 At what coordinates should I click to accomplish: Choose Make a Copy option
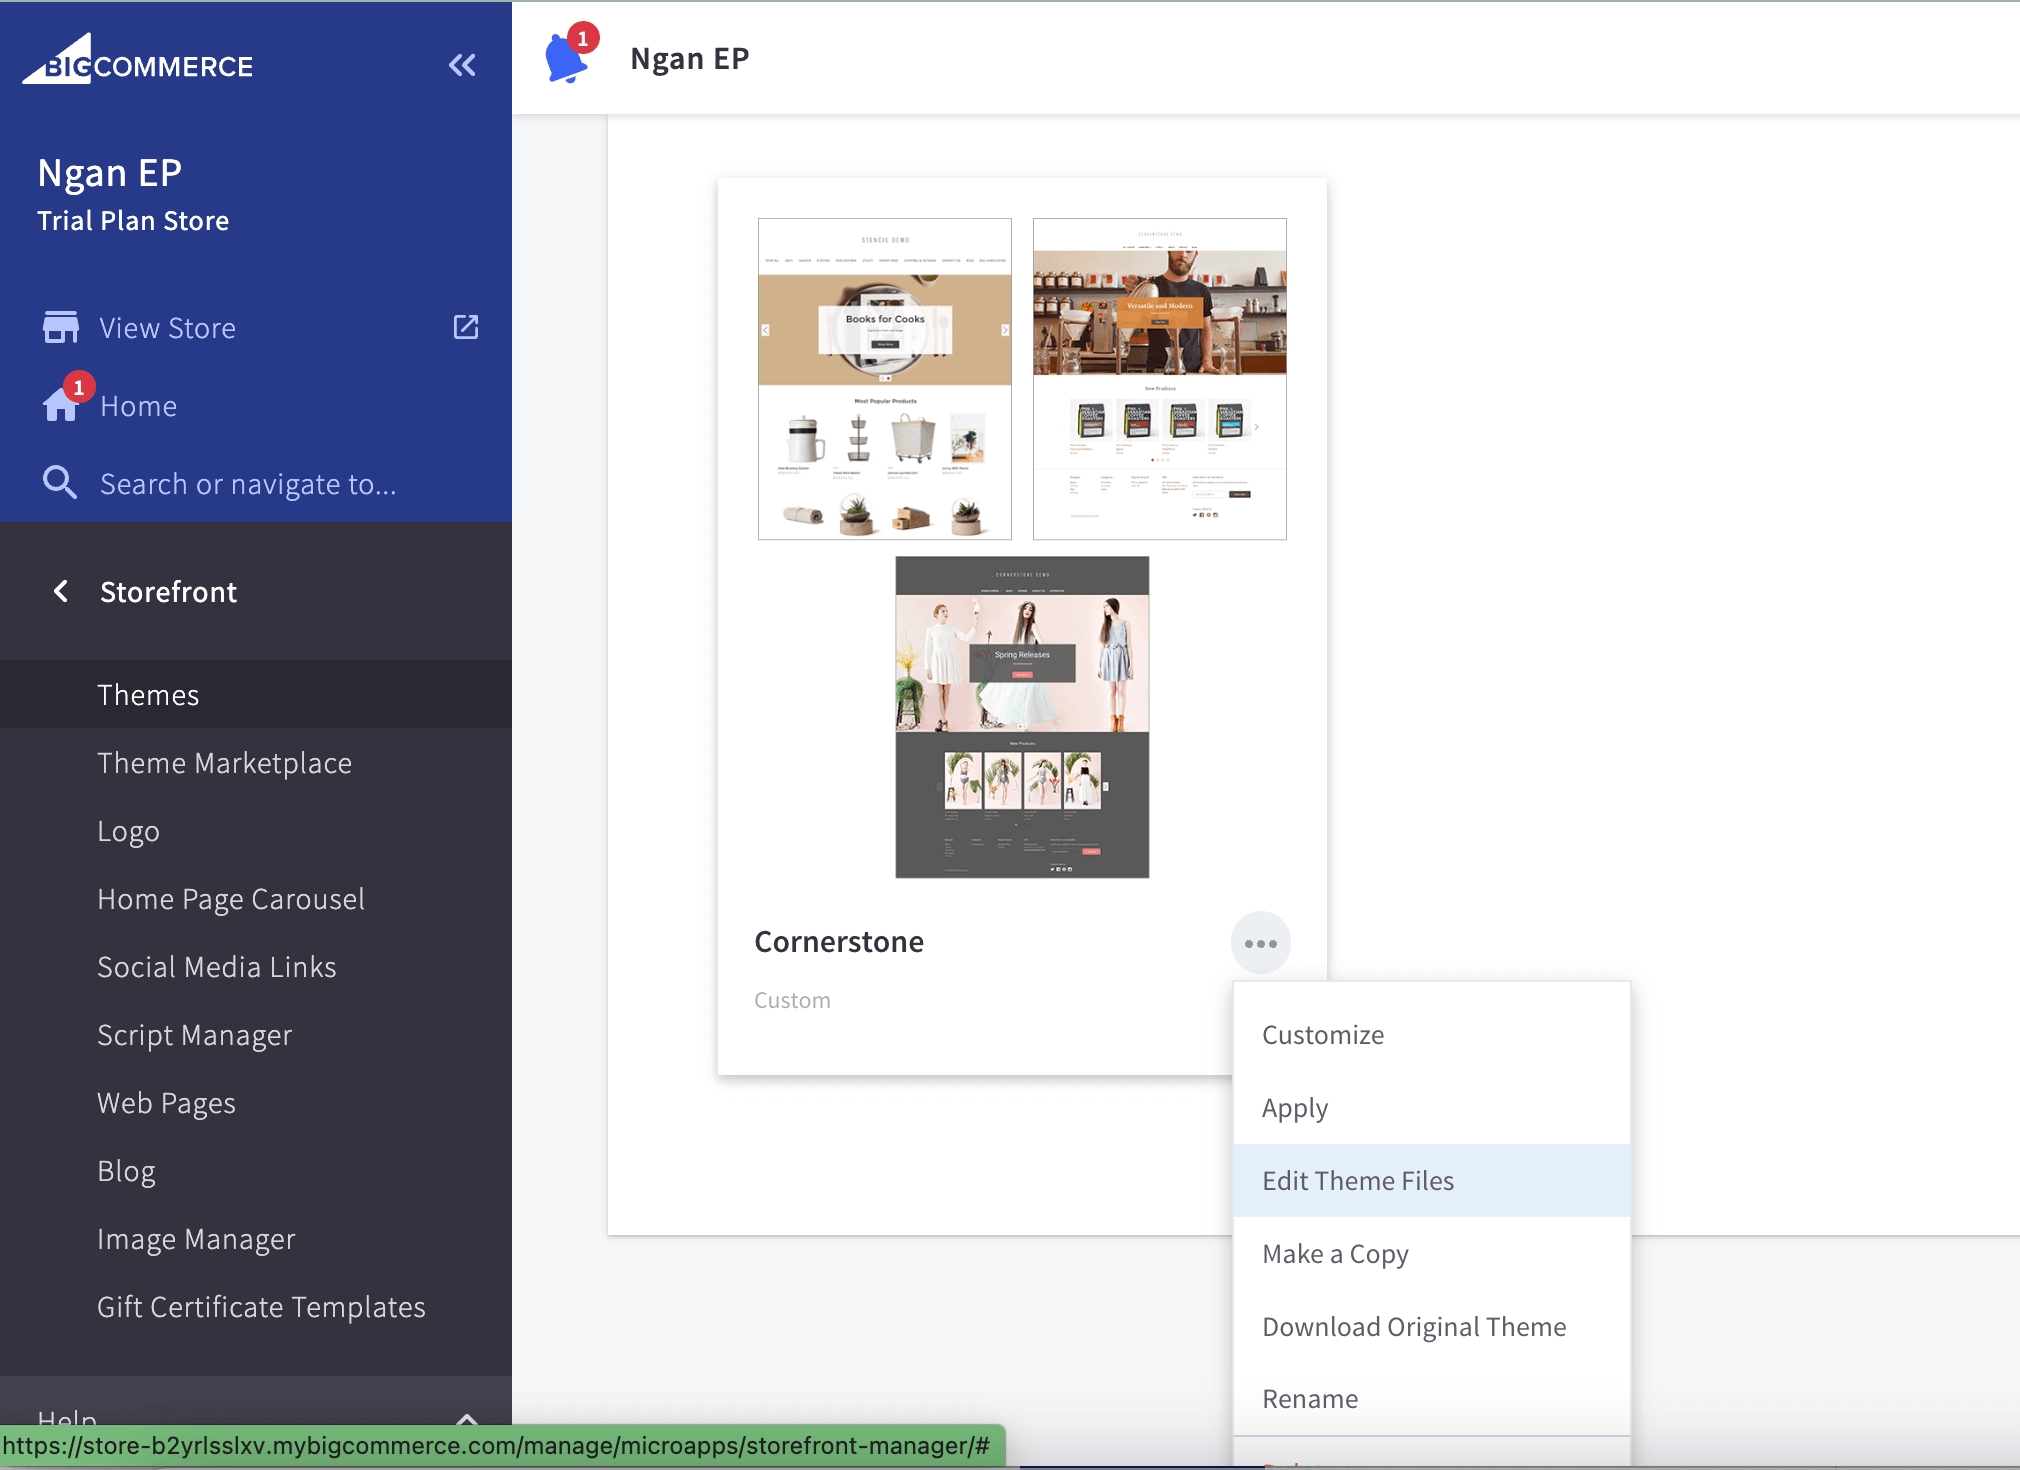tap(1334, 1254)
